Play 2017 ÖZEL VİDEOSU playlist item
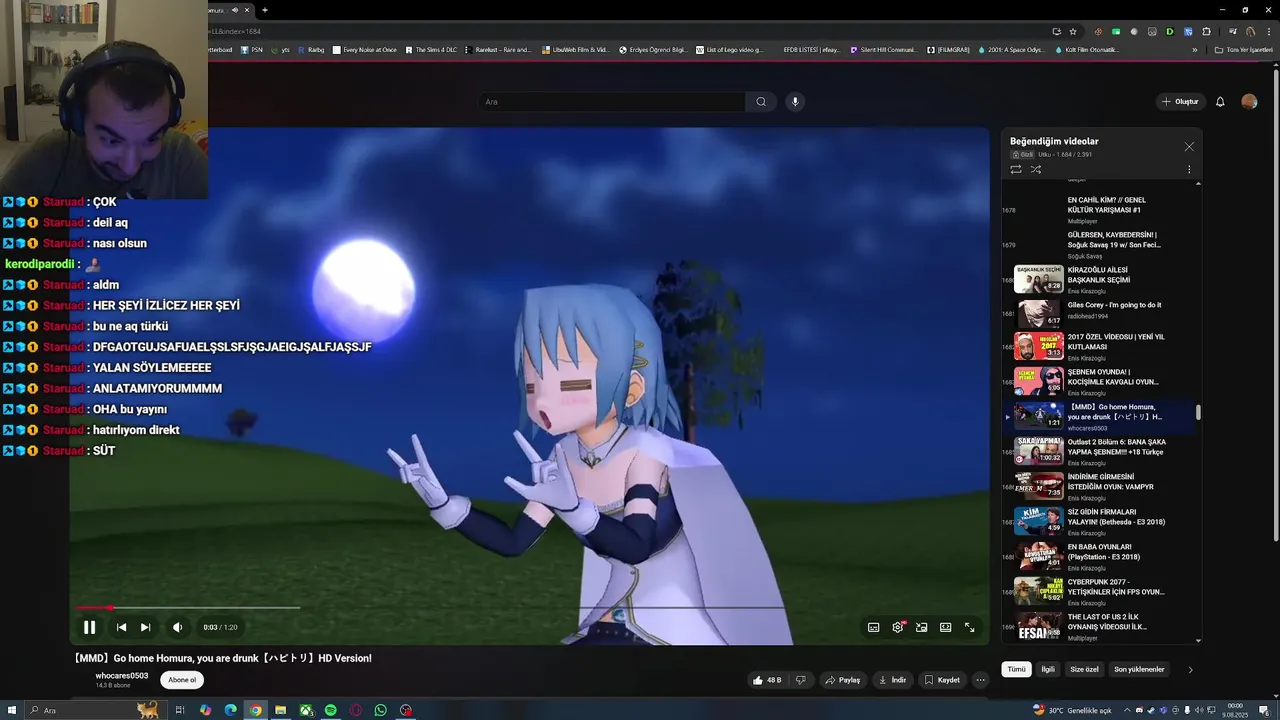 pos(1098,346)
